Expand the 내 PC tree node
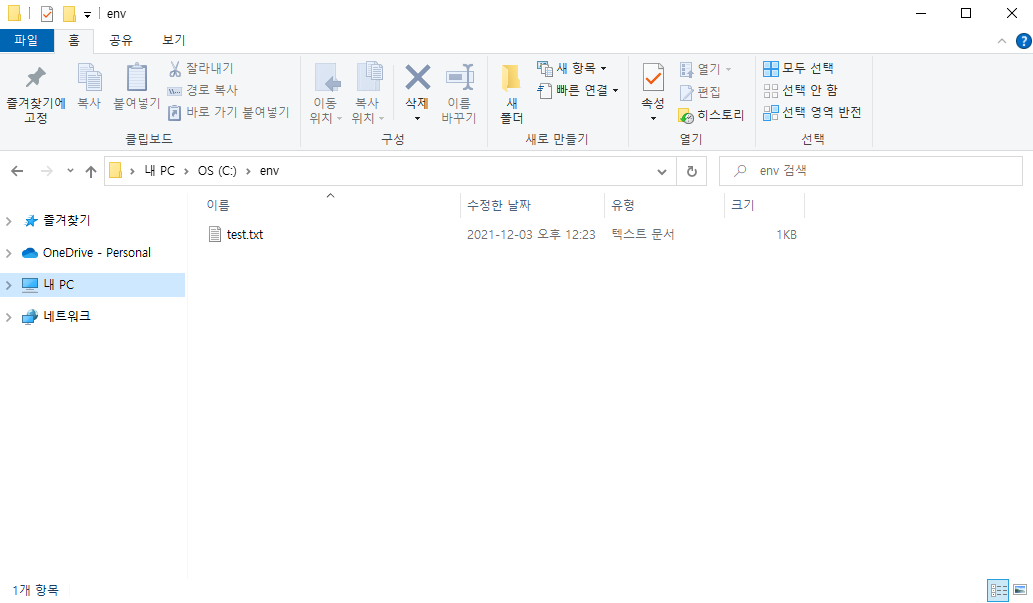Viewport: 1033px width, 603px height. [x=9, y=285]
